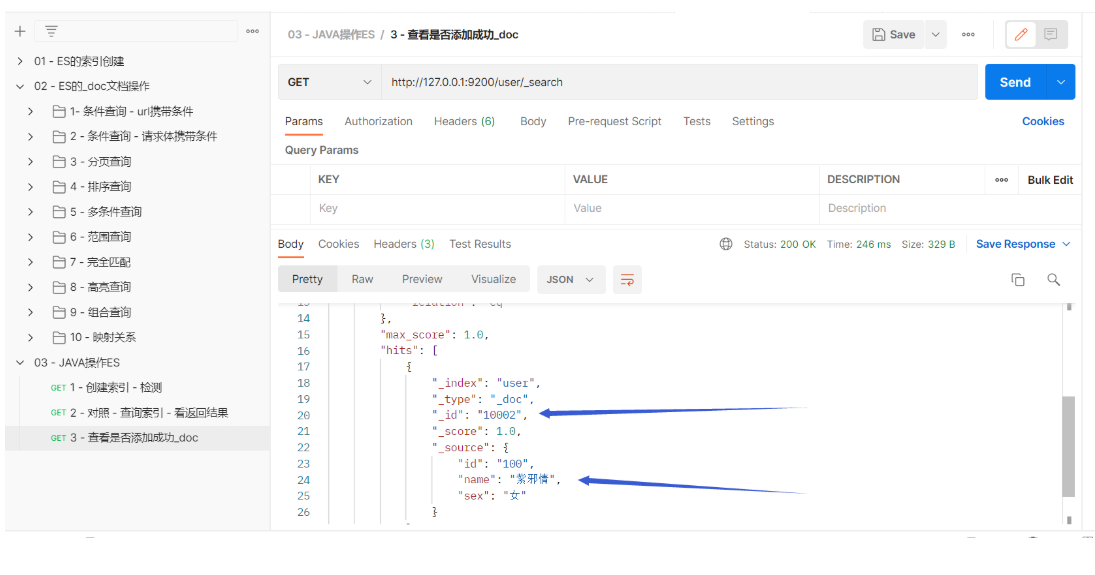Expand the 01 - ES的索引创建 collection
Image resolution: width=1095 pixels, height=575 pixels.
tap(20, 61)
